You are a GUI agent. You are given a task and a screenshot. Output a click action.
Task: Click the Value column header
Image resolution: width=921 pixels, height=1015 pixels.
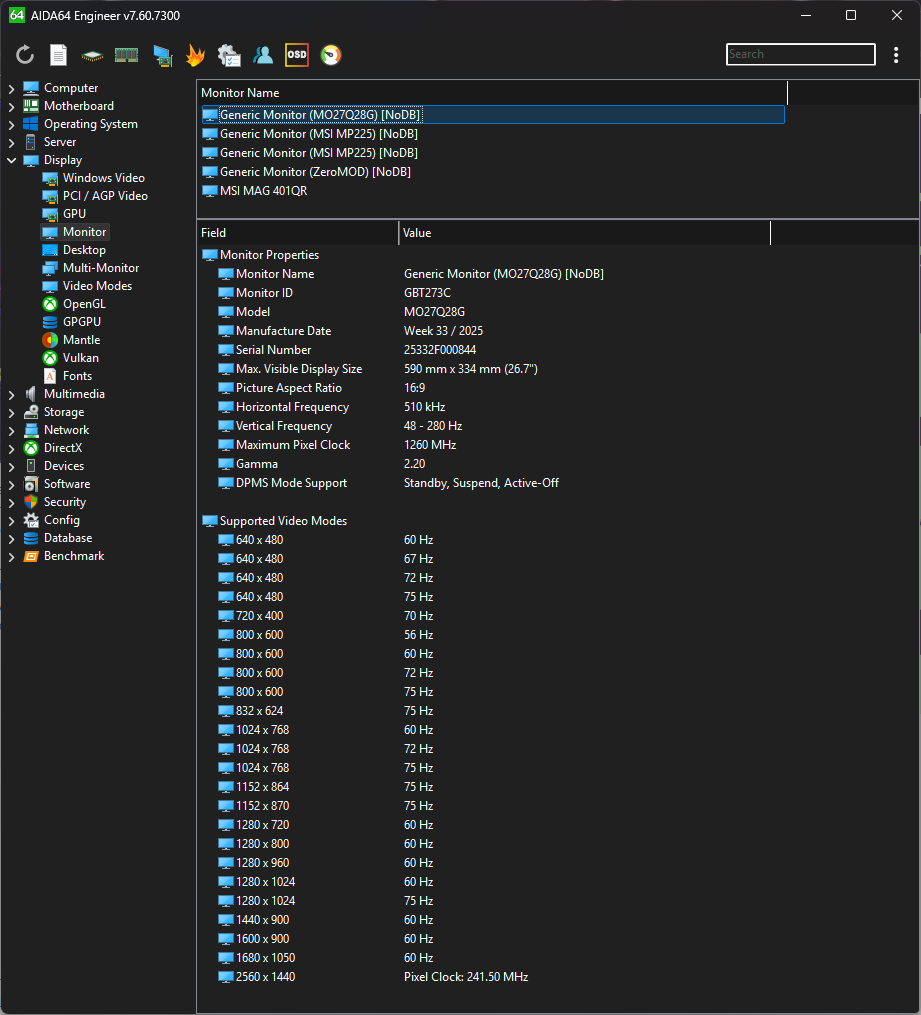click(x=584, y=233)
